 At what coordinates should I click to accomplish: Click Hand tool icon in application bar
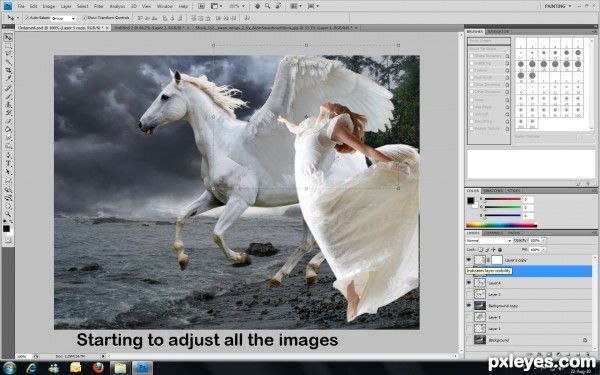[258, 6]
